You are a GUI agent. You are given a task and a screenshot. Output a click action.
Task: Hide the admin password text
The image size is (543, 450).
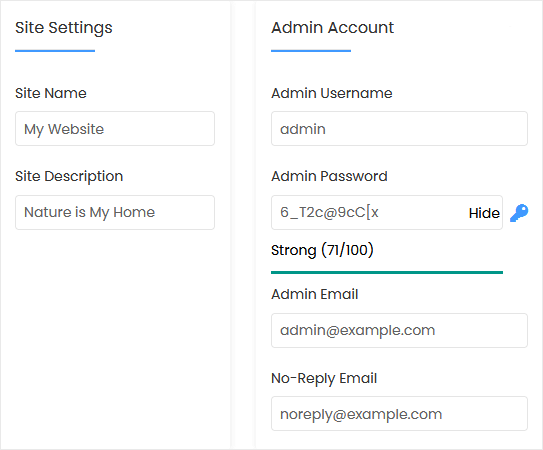coord(484,213)
